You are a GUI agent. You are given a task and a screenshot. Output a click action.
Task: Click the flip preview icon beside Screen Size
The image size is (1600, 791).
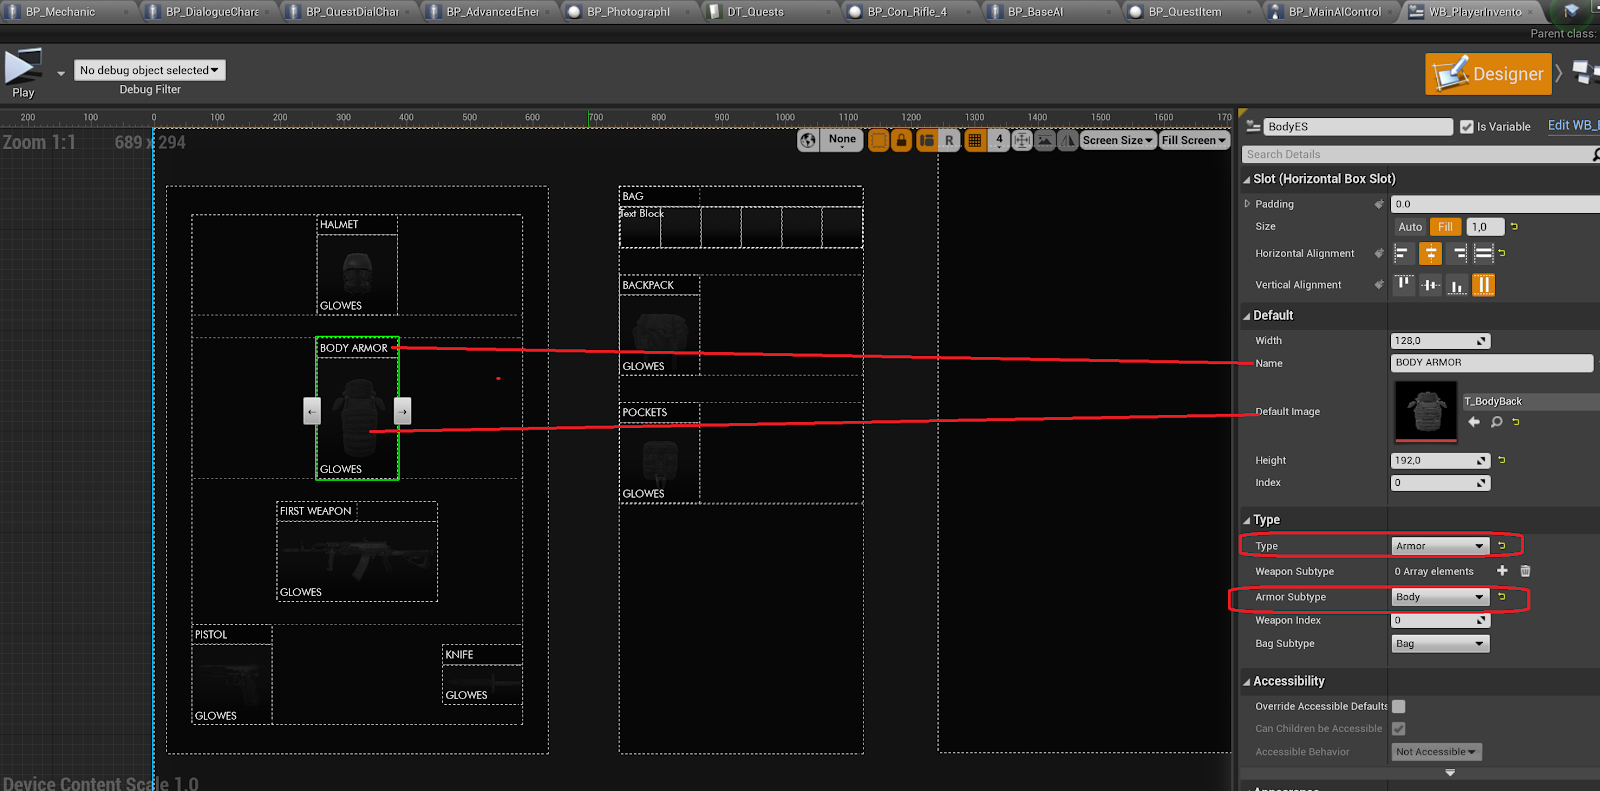(1068, 141)
